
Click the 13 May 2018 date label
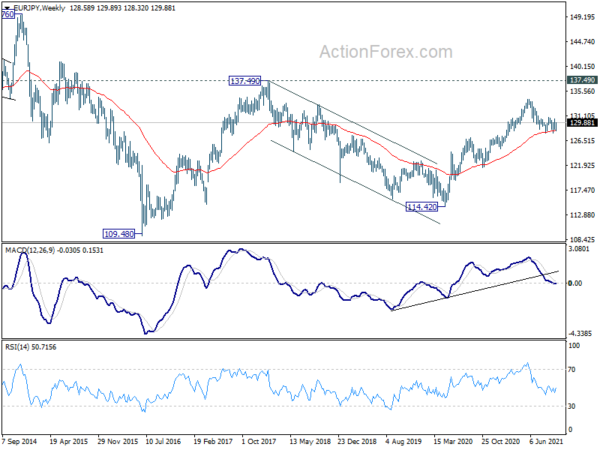pos(309,441)
